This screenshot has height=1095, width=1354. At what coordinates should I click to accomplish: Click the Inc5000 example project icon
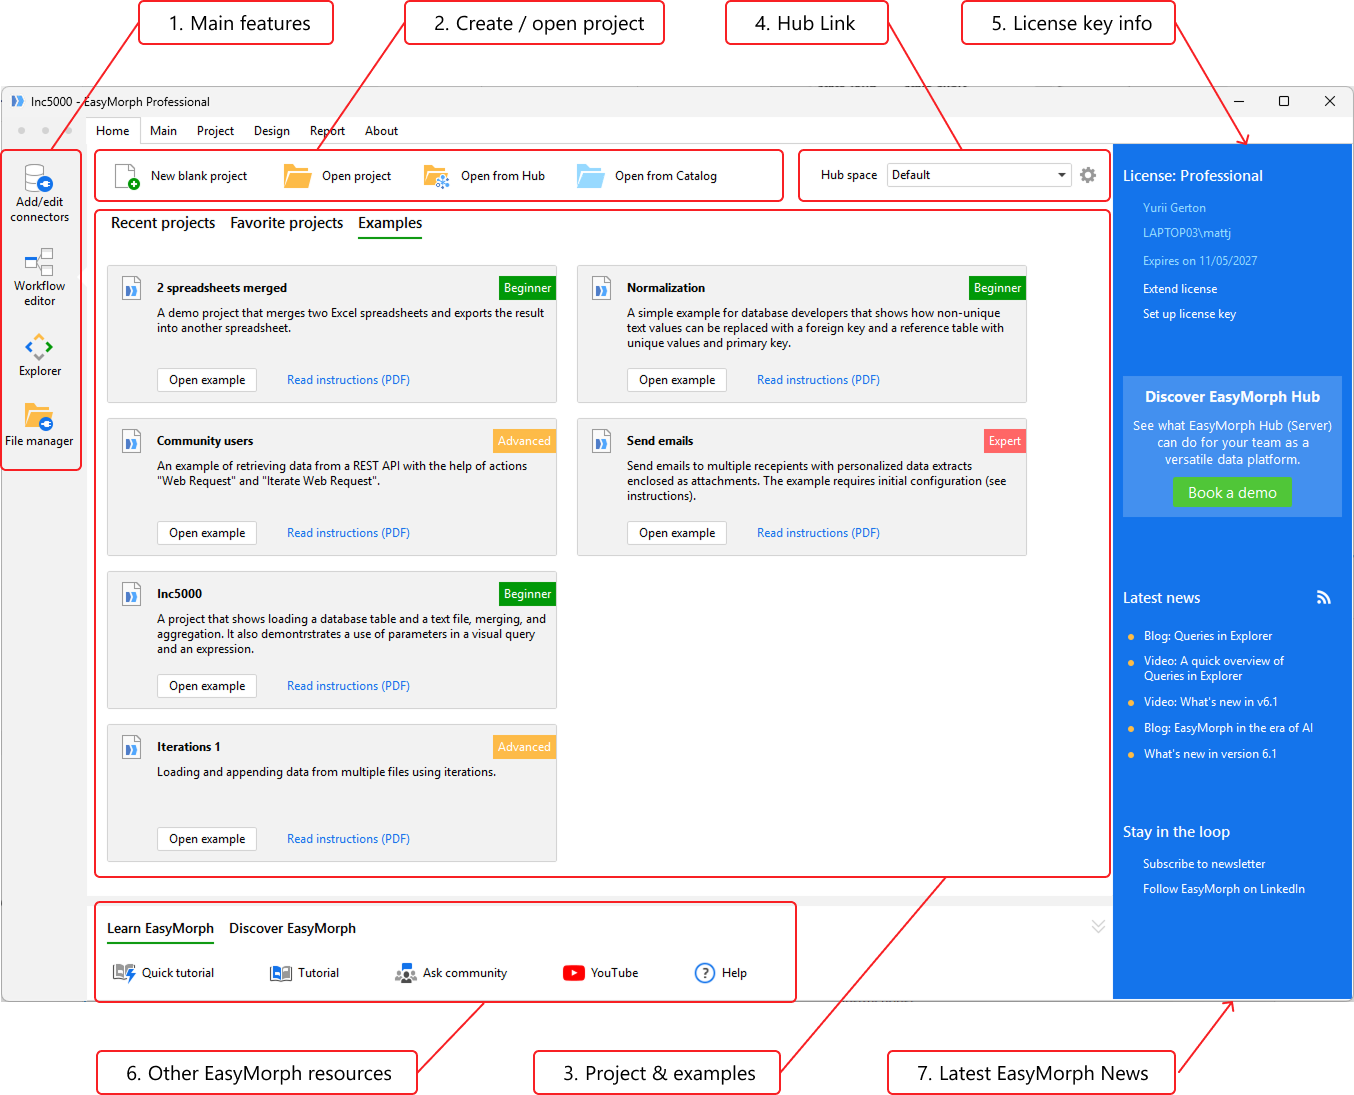(x=131, y=595)
